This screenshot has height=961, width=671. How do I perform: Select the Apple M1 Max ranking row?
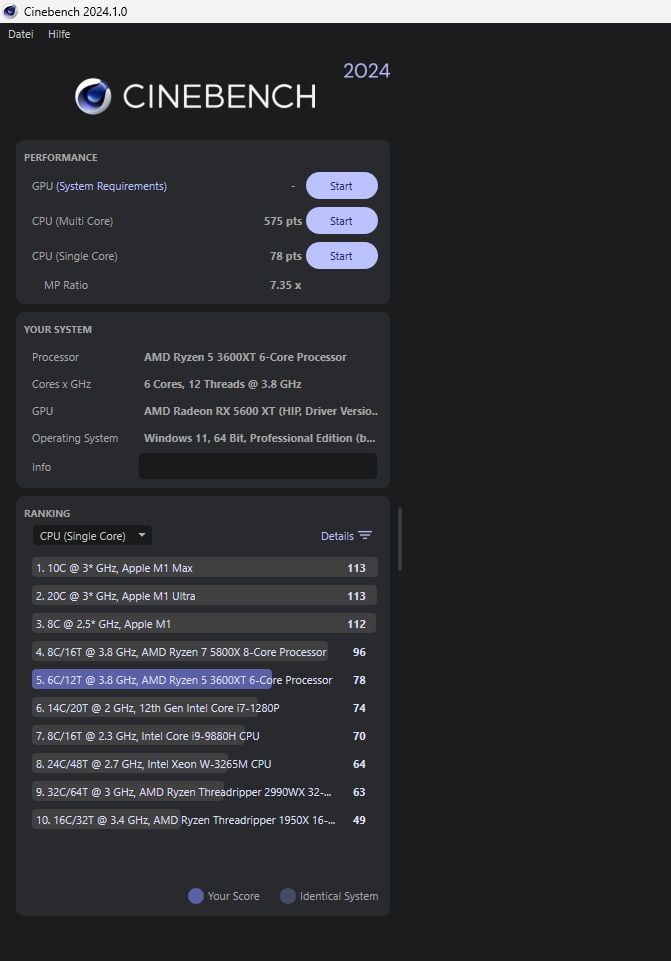coord(205,568)
